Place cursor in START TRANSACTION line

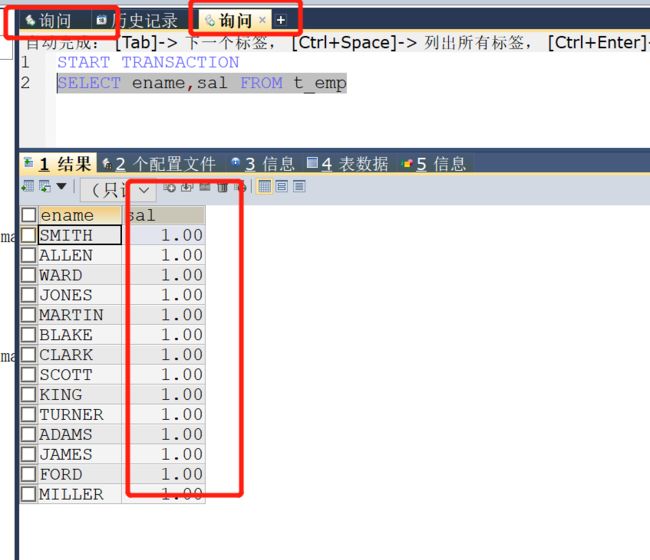148,62
